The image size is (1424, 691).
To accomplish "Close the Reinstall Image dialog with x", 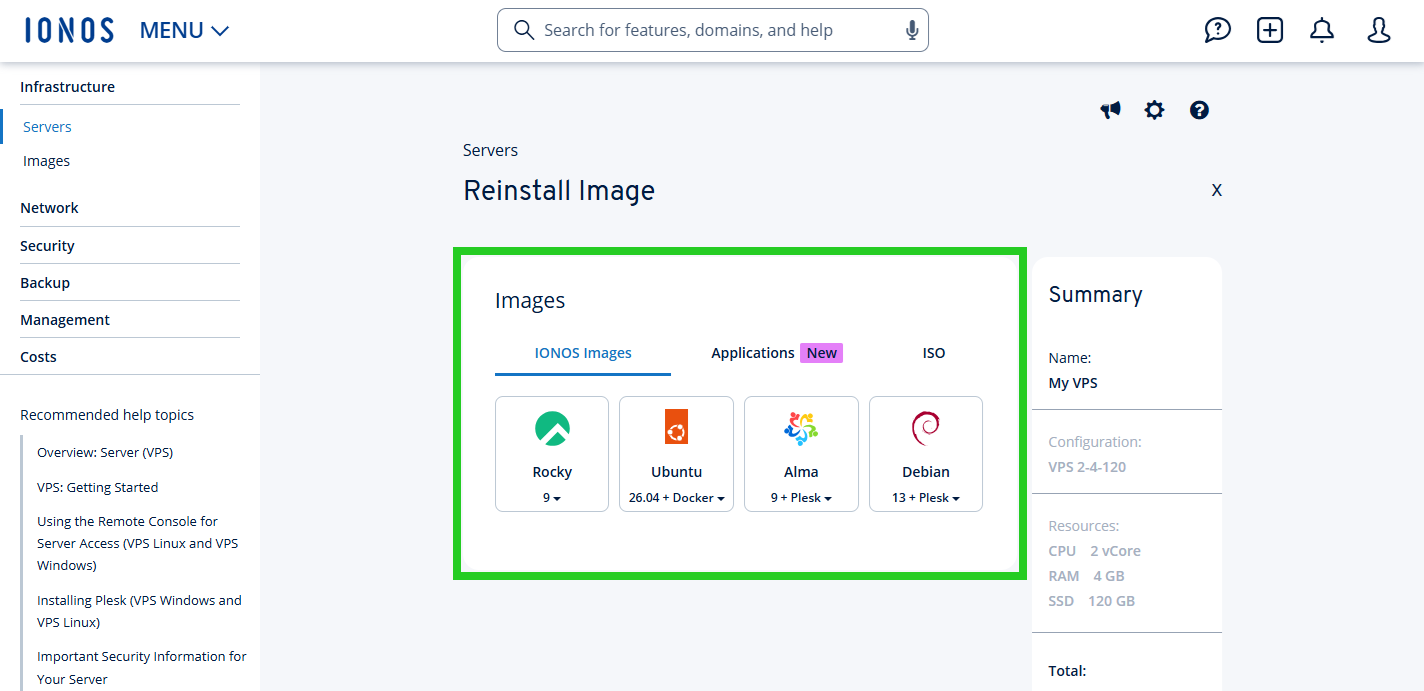I will click(1217, 190).
